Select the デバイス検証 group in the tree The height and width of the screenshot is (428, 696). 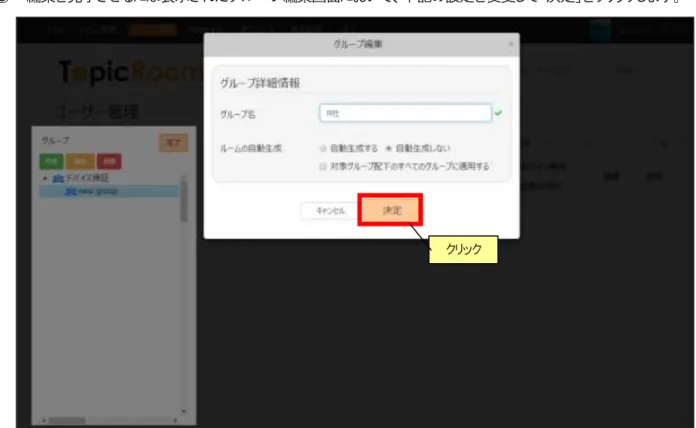(87, 178)
